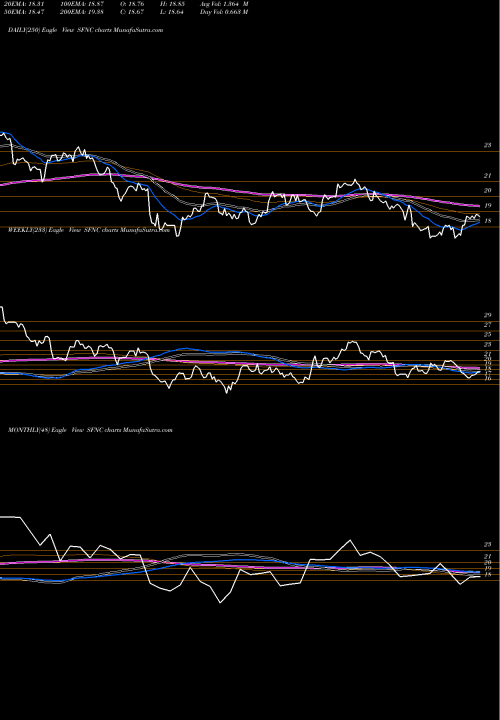500x720 pixels.
Task: Click the 25 price label on weekly chart
Action: coord(487,335)
